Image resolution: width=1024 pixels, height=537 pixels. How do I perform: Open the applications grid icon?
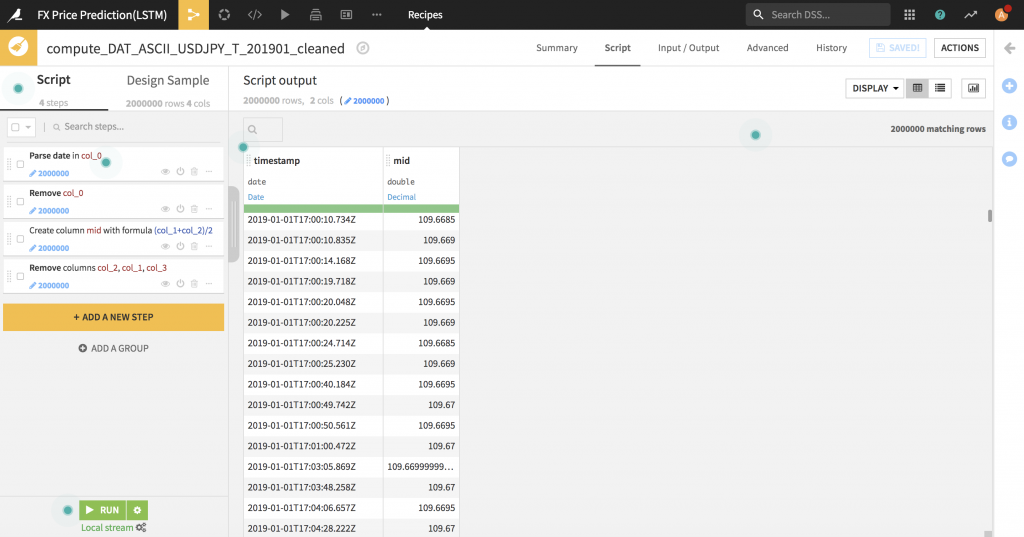point(909,14)
